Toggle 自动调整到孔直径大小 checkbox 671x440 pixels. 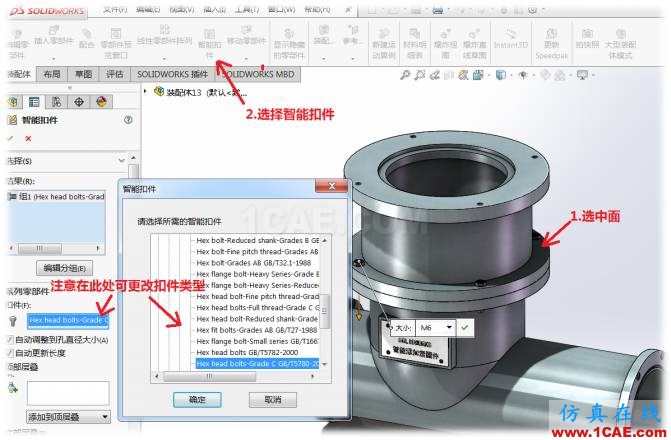tap(10, 339)
